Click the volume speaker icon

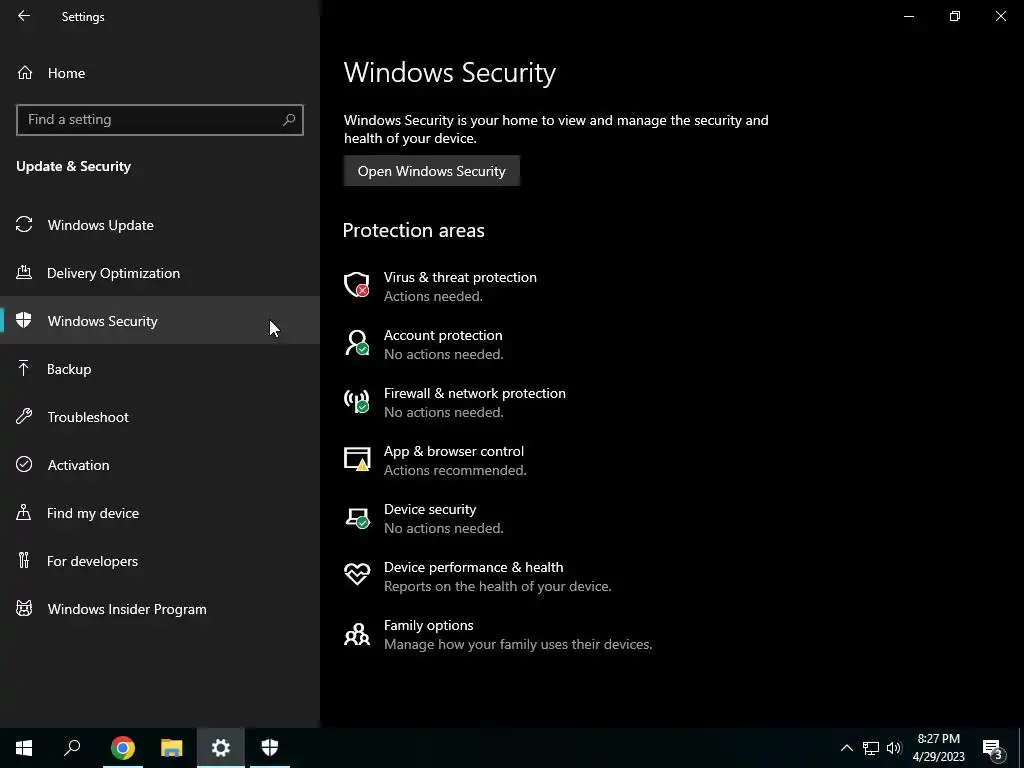pos(894,748)
